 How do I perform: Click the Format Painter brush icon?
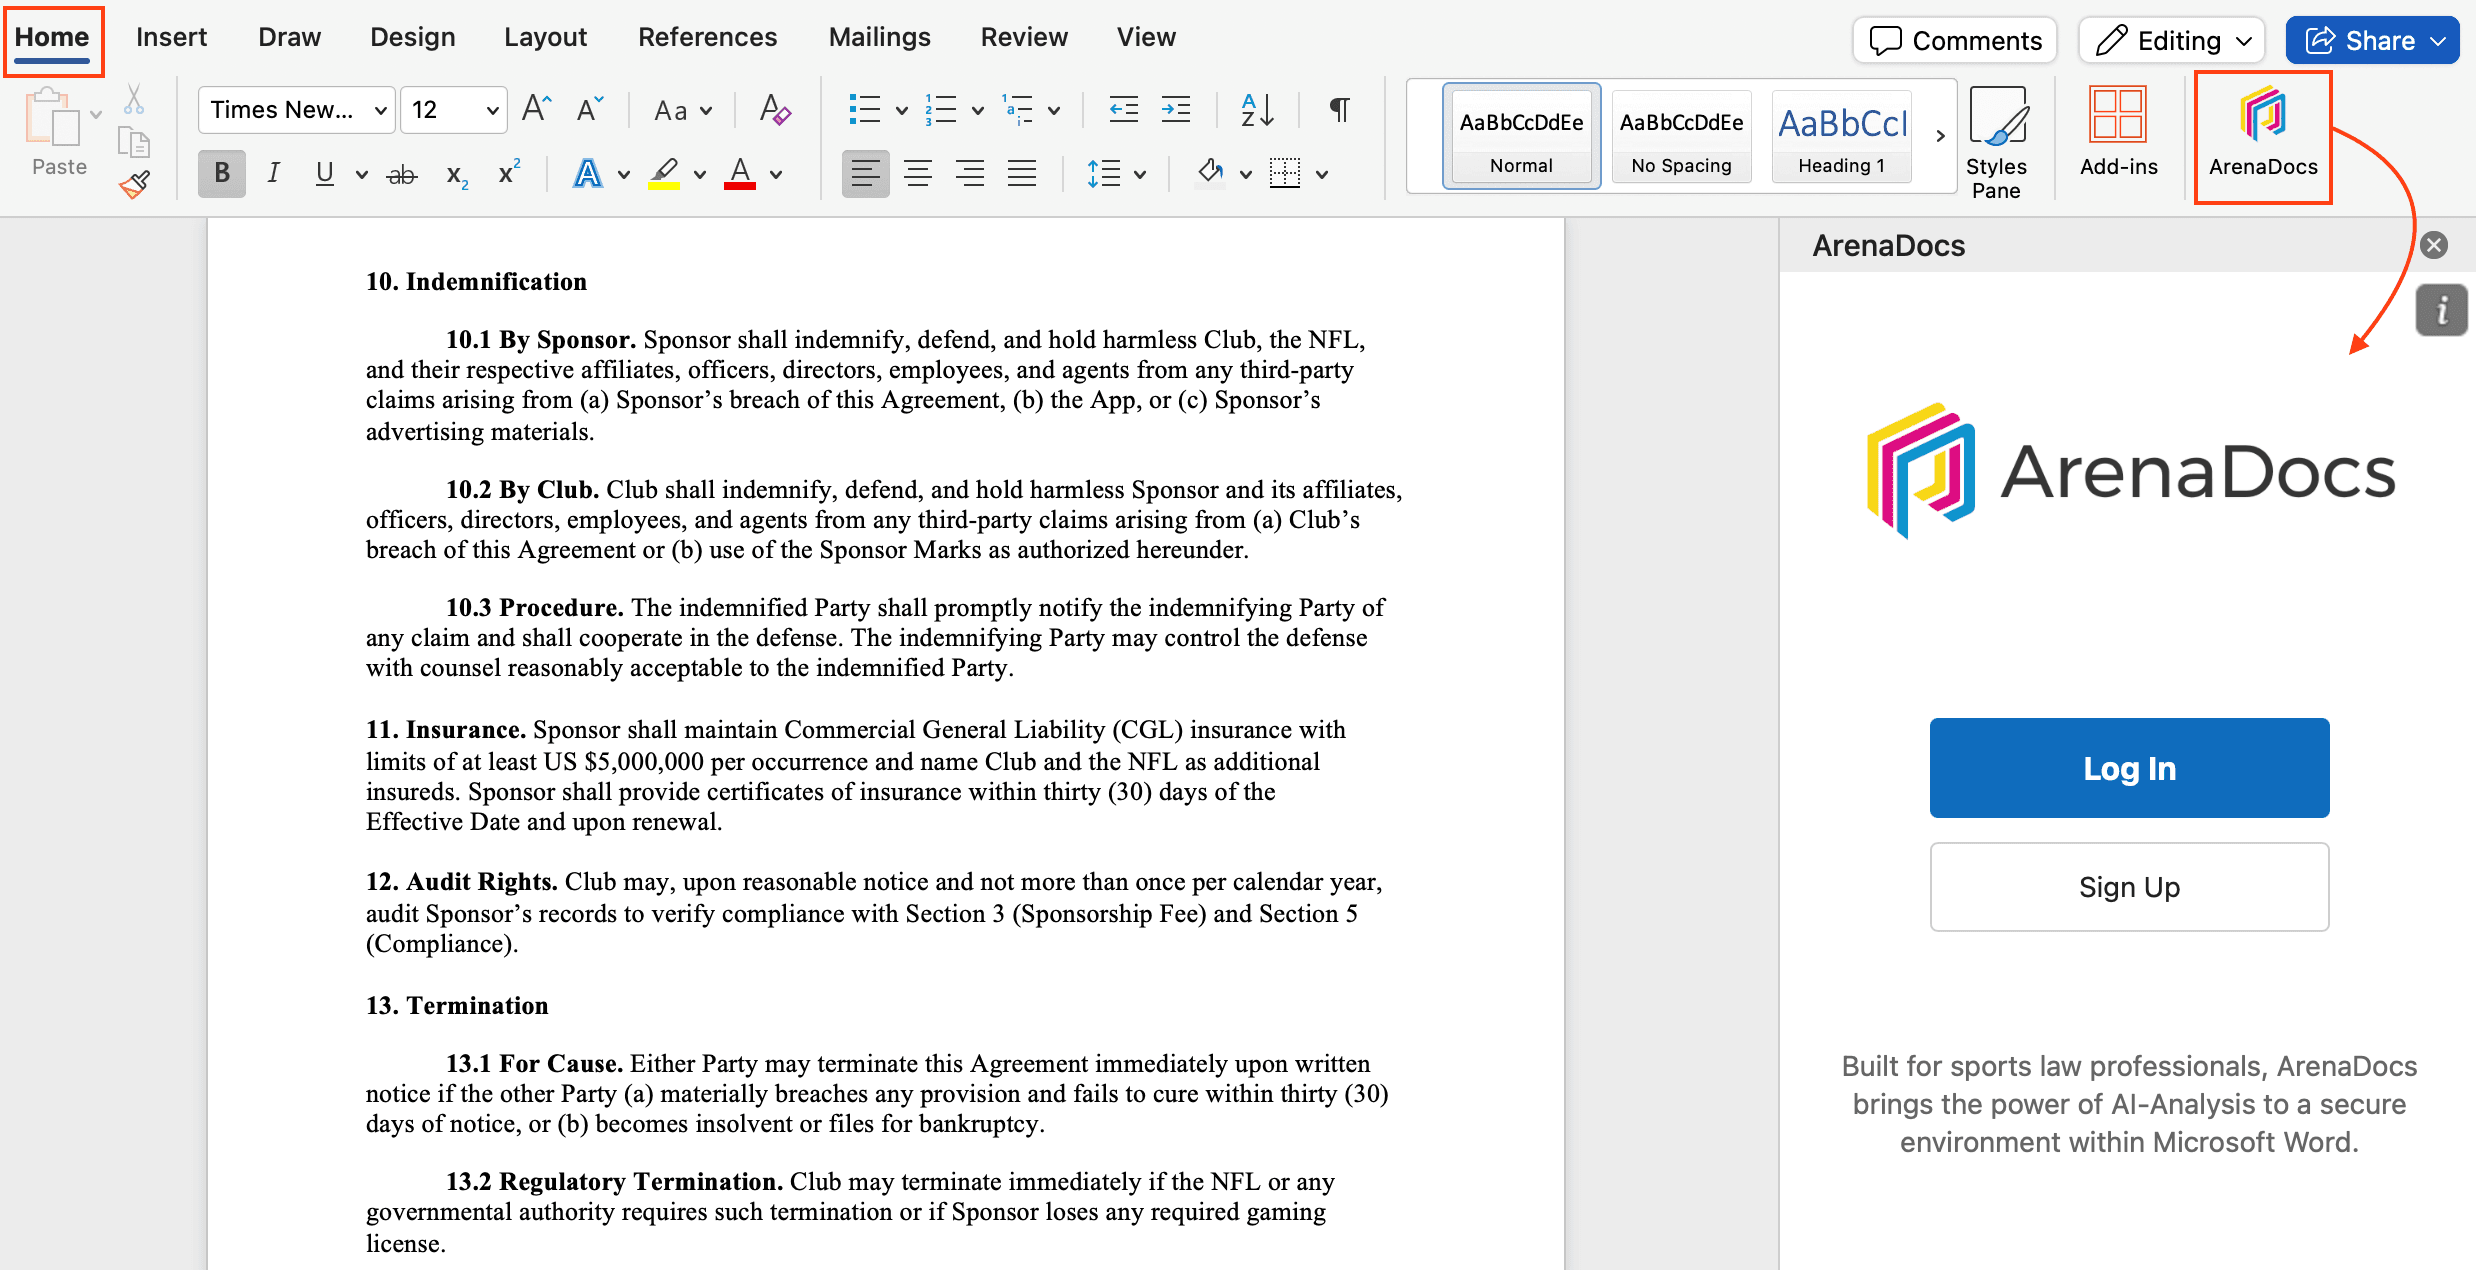pos(134,185)
